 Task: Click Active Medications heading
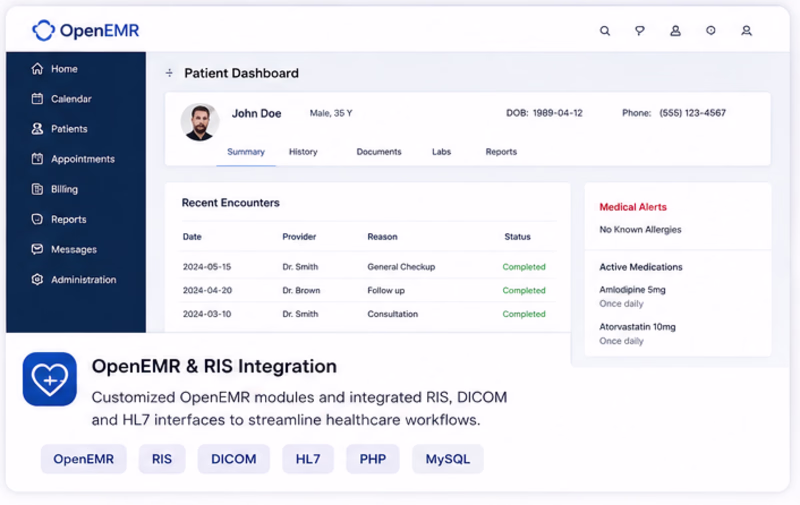tap(640, 267)
